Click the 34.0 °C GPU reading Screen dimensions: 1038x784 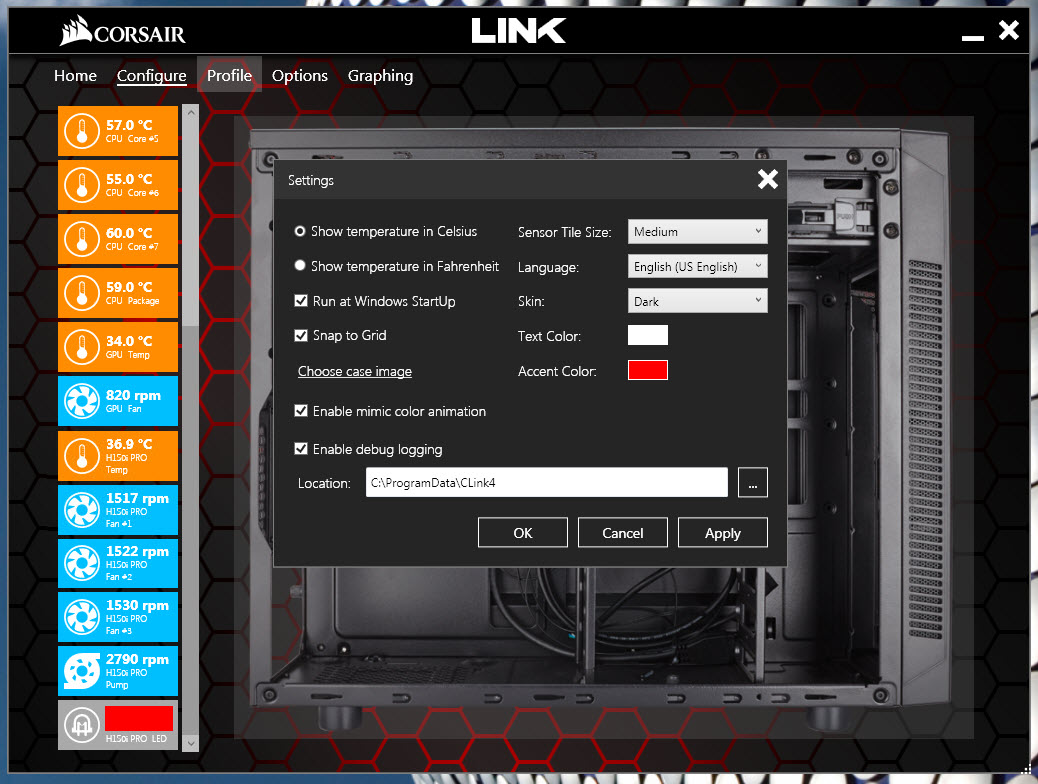[x=129, y=341]
